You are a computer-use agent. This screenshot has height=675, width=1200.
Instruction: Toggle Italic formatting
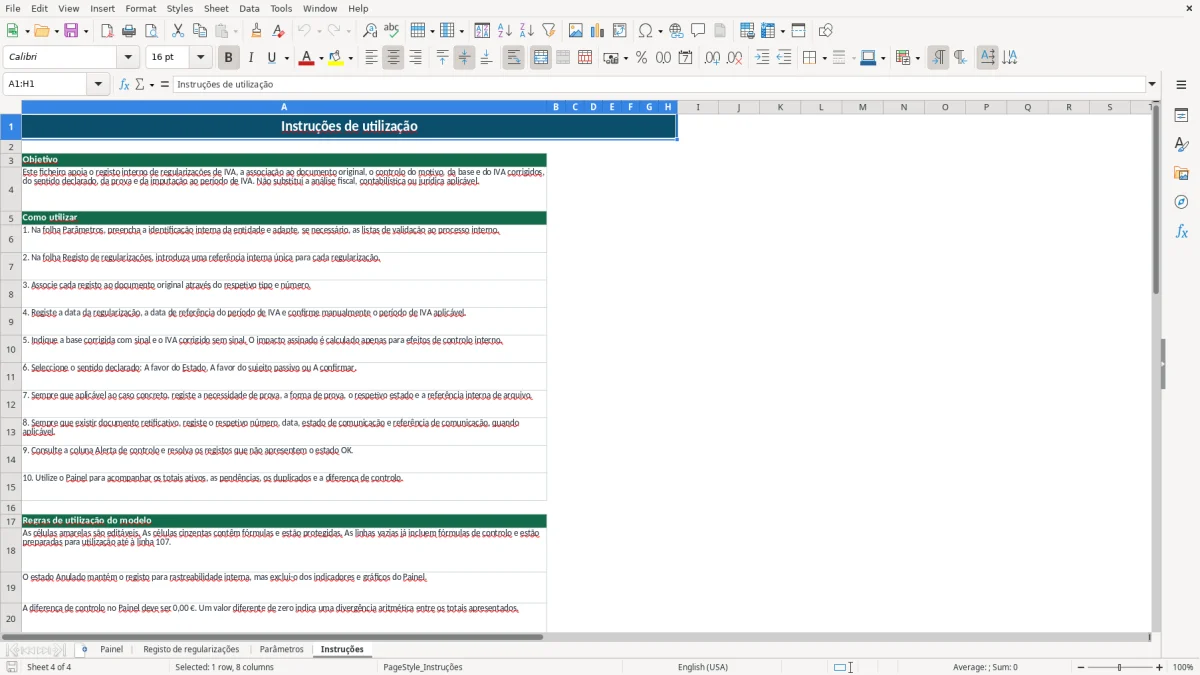(x=251, y=58)
